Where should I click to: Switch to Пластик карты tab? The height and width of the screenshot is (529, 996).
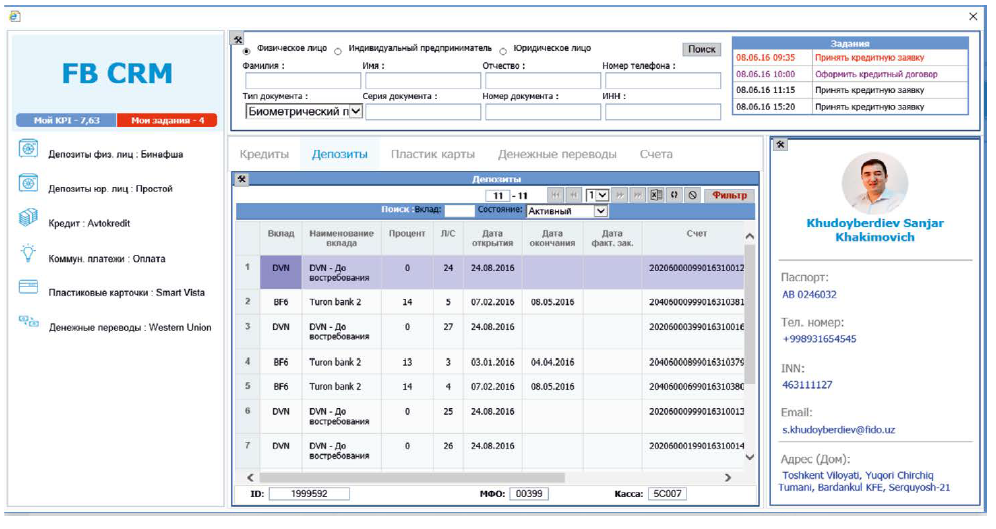click(x=433, y=154)
